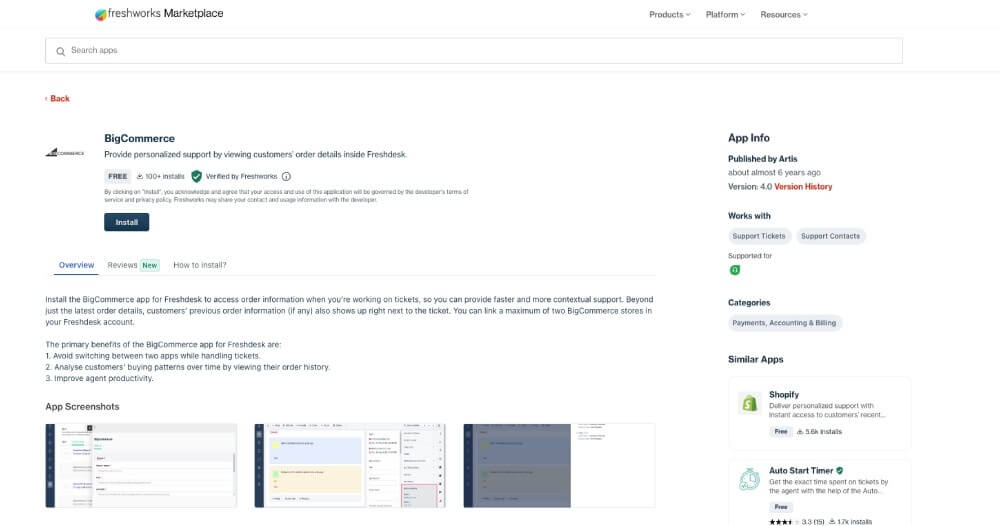Expand the Platform menu
The height and width of the screenshot is (526, 1000).
(725, 15)
